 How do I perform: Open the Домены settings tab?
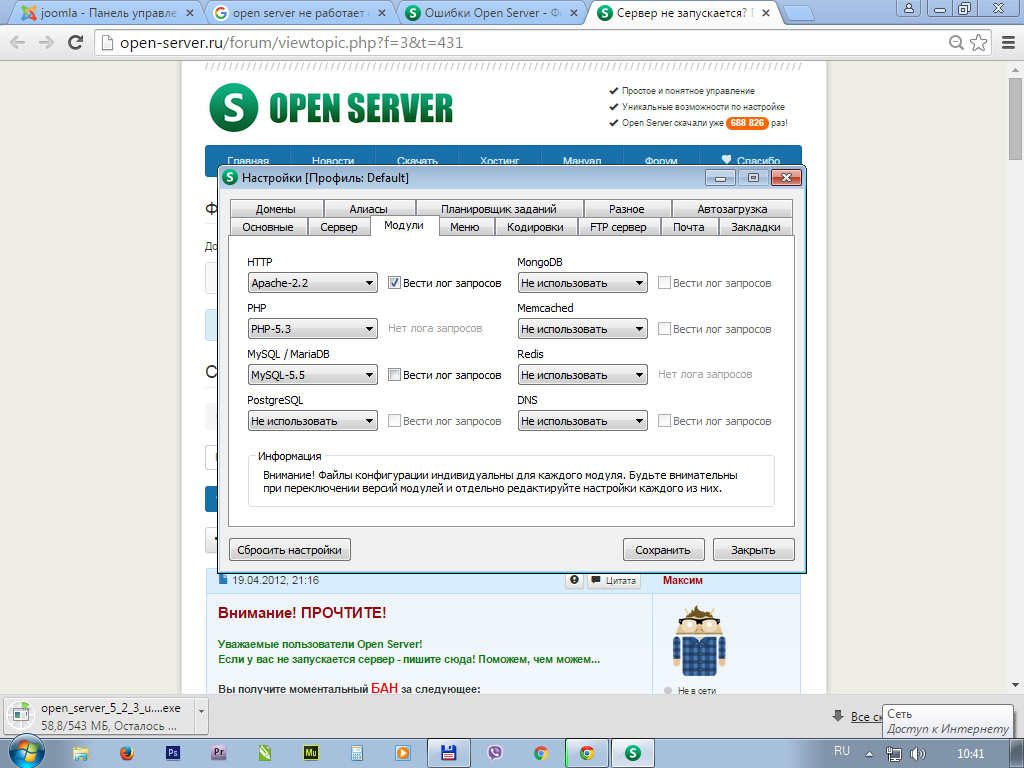point(275,209)
